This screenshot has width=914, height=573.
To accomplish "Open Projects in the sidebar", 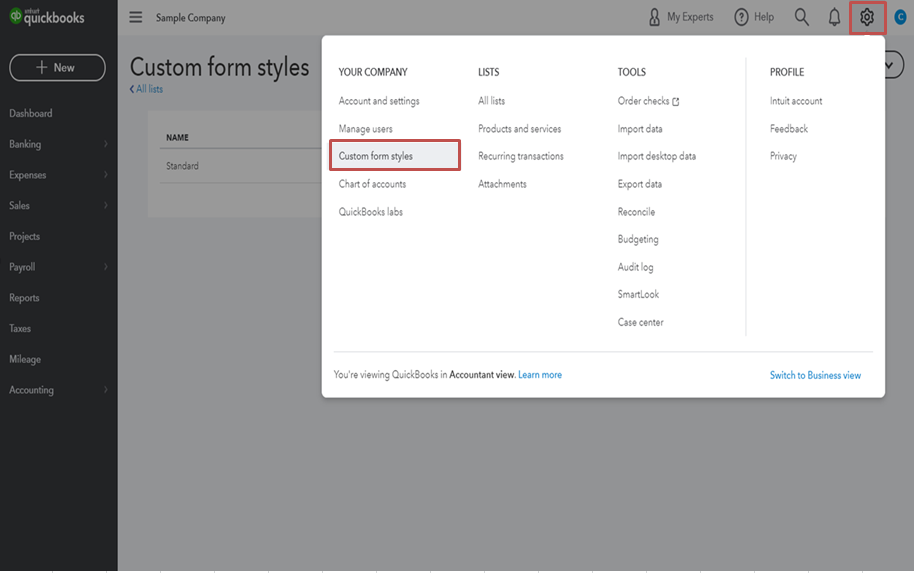I will pyautogui.click(x=24, y=237).
